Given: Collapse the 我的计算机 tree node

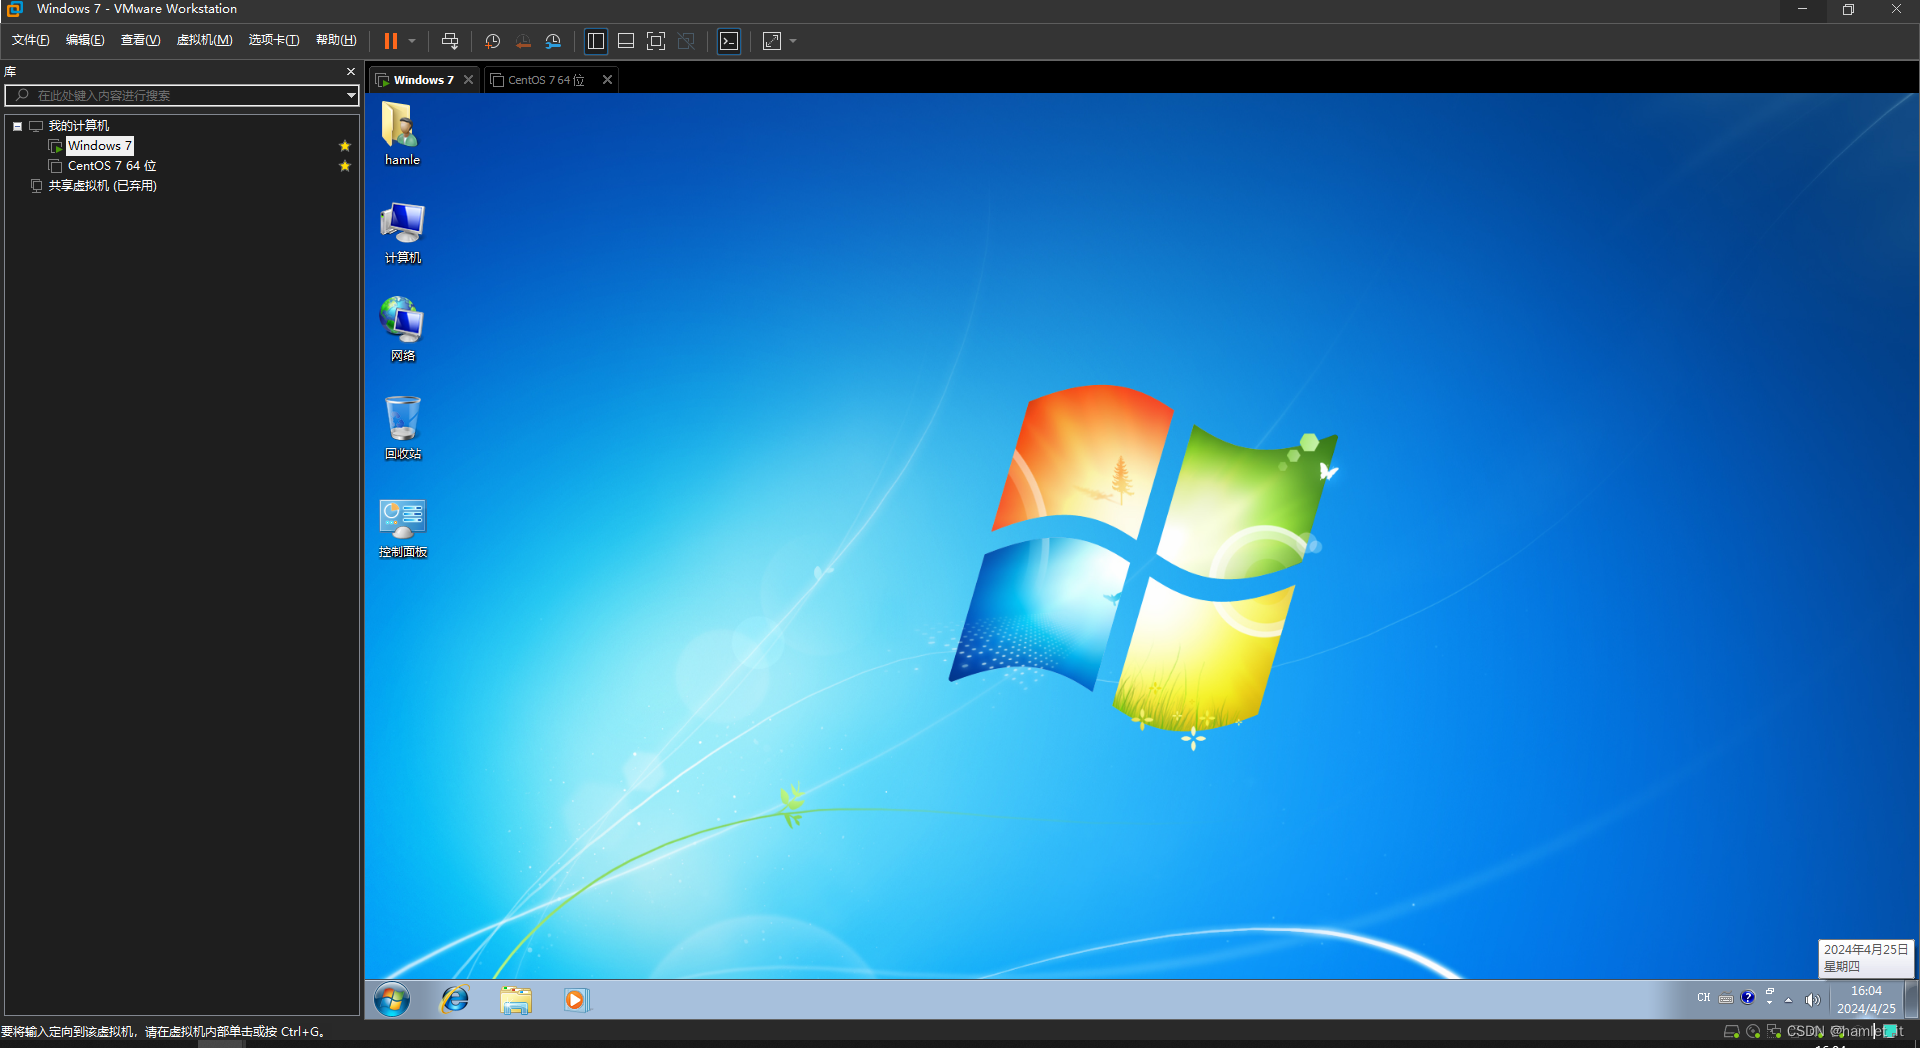Looking at the screenshot, I should pos(17,126).
